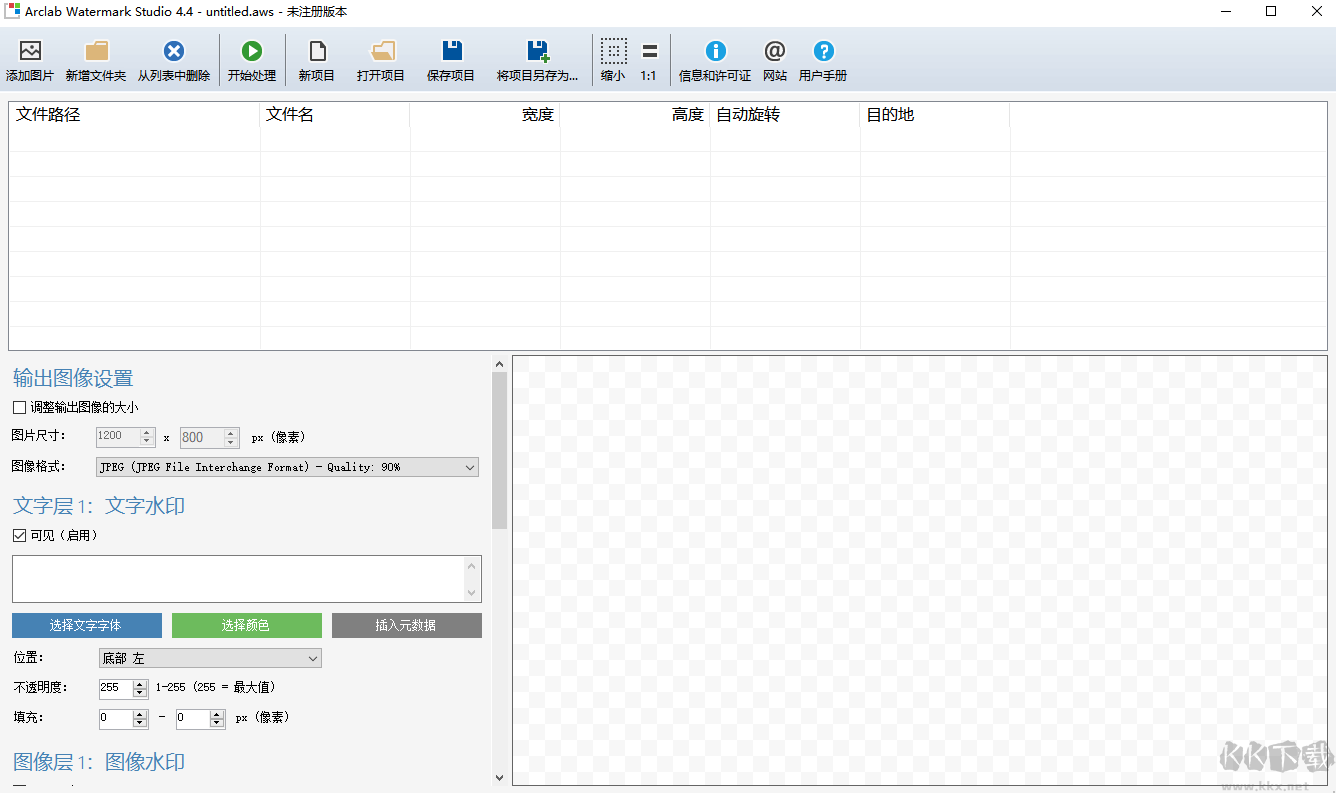Click 从列表中删除 remove icon
Screen dimensions: 1336x793
pyautogui.click(x=174, y=52)
